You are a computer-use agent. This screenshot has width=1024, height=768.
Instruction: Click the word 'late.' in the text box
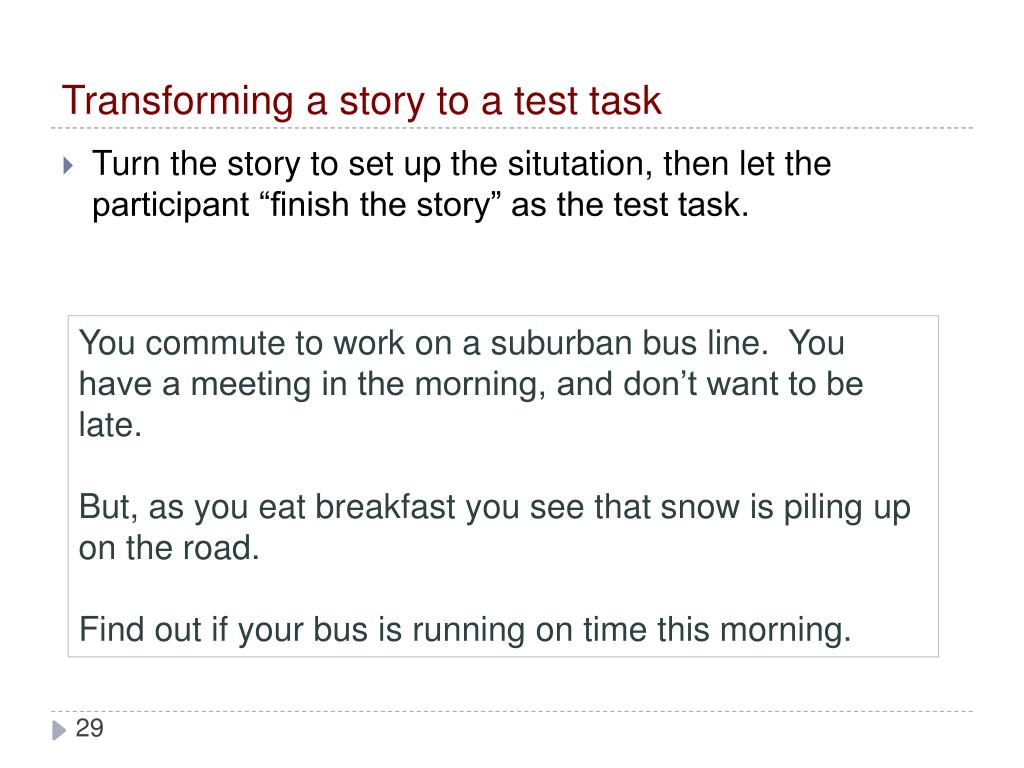coord(110,425)
